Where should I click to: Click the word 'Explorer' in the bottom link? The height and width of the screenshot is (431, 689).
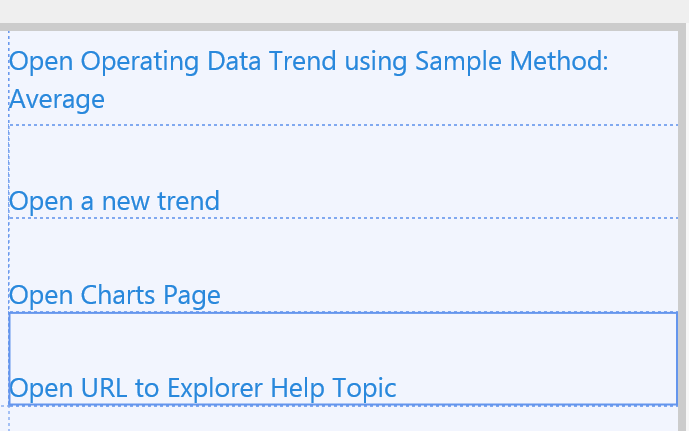coord(216,388)
